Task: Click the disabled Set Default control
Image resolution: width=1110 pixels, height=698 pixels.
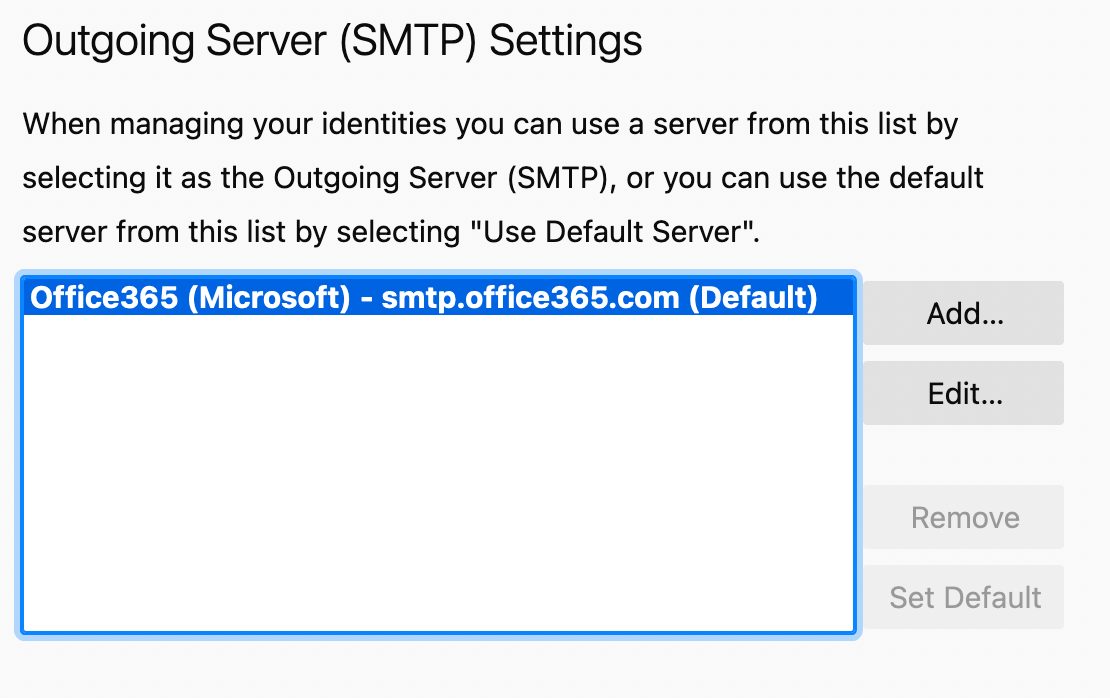Action: (963, 597)
